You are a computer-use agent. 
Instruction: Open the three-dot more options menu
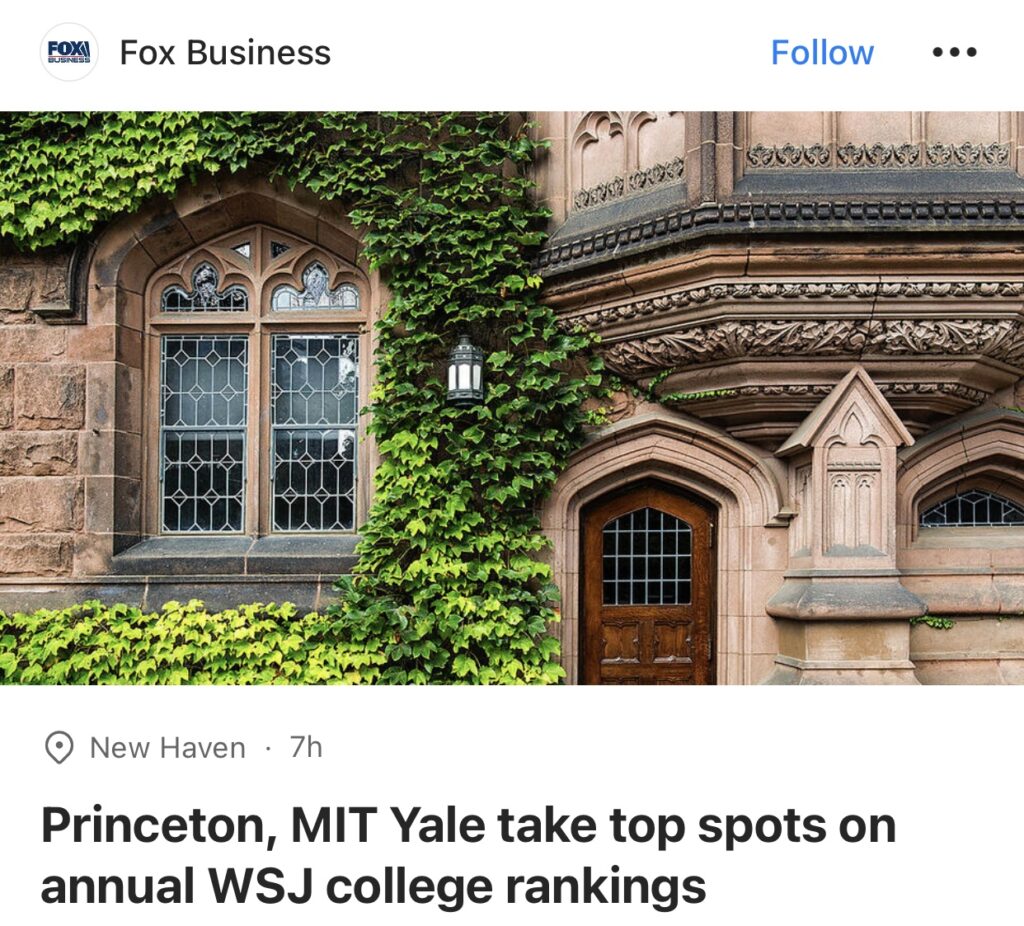coord(954,52)
